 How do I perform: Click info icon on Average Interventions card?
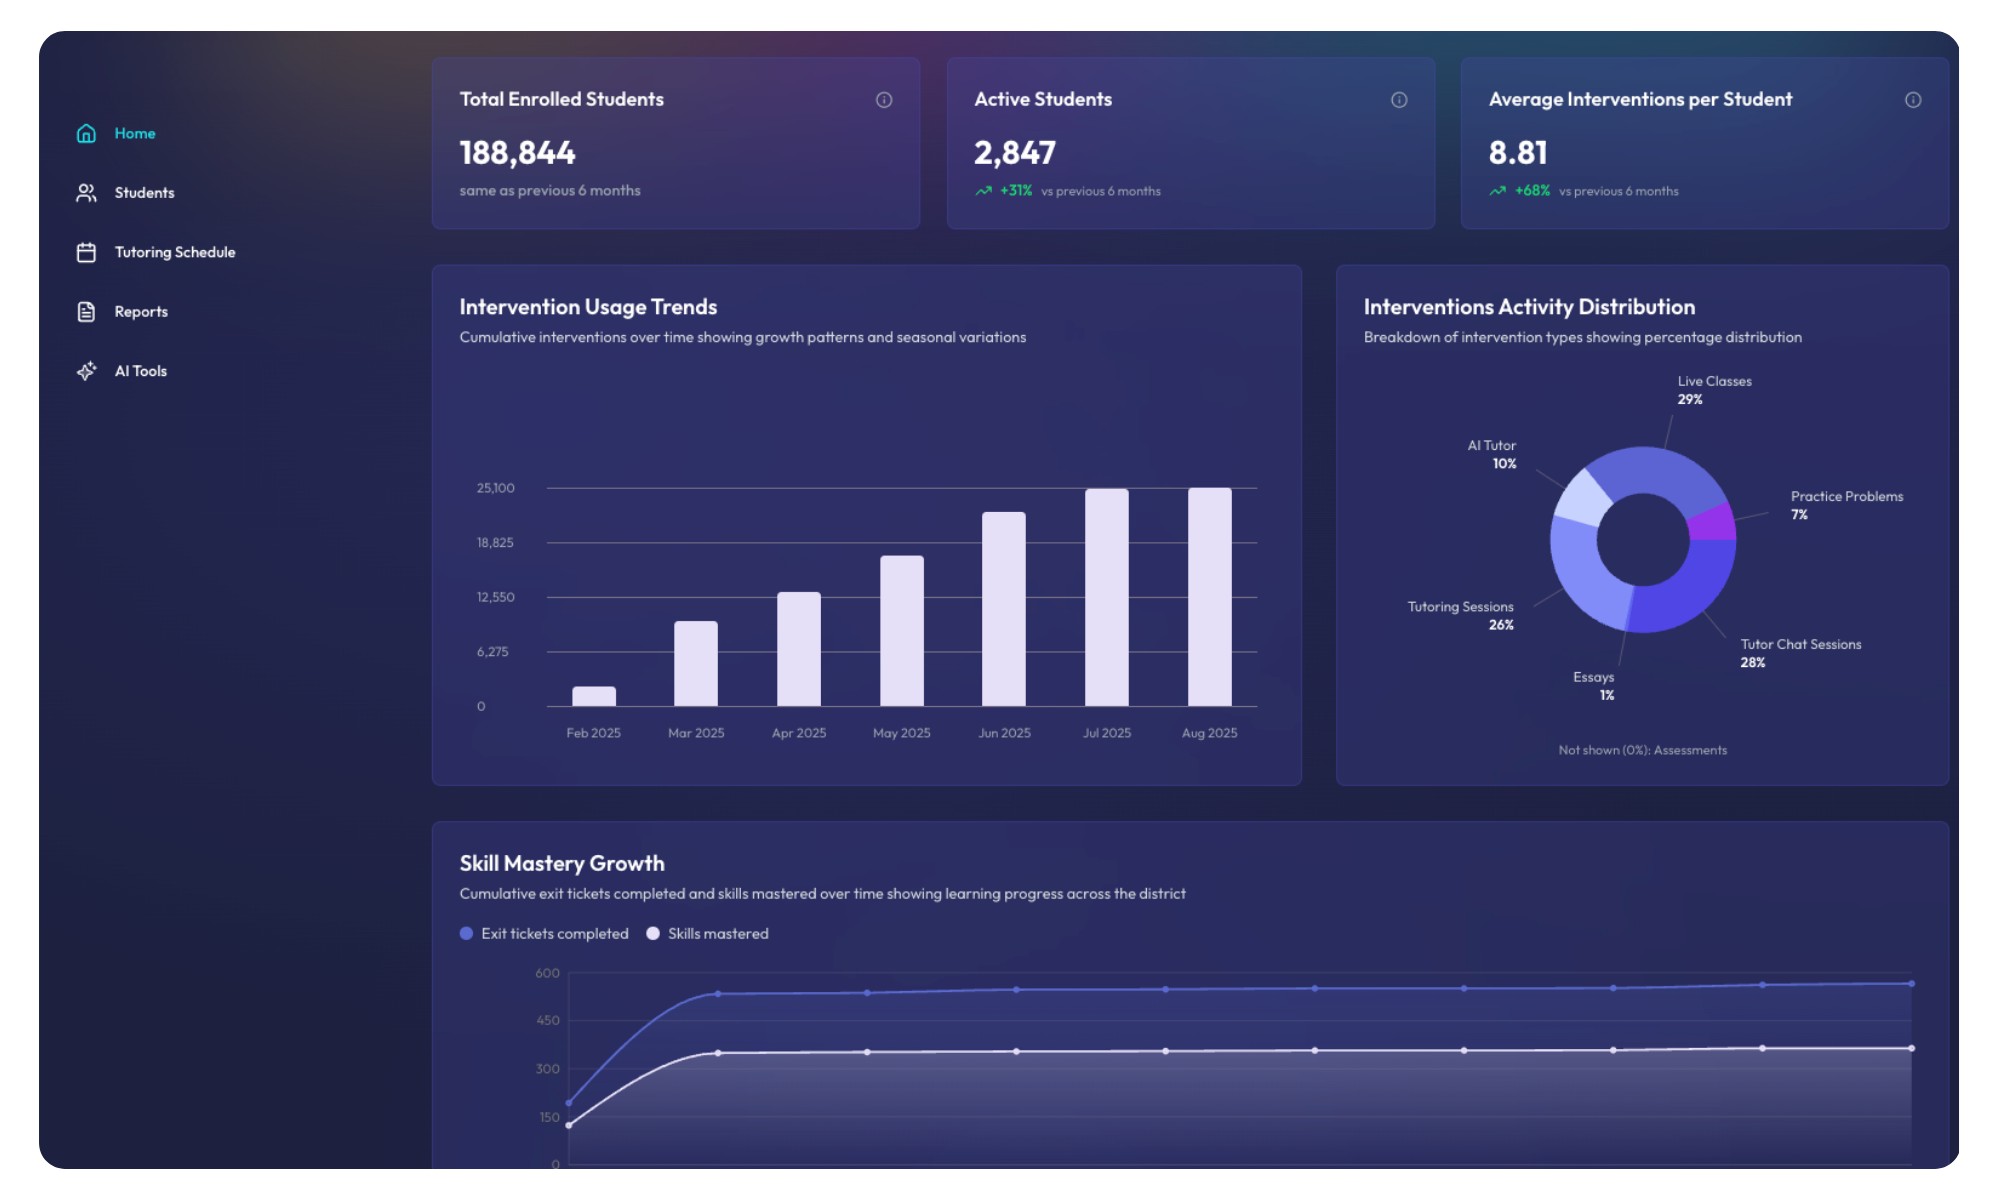(x=1913, y=100)
